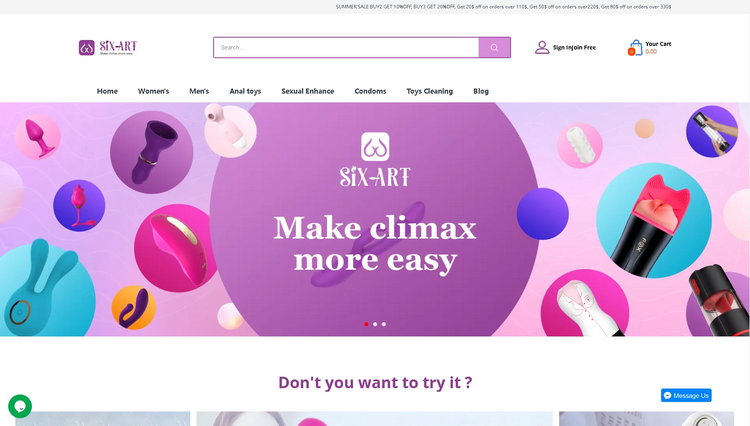Click the Messenger Message Us button

pos(686,395)
